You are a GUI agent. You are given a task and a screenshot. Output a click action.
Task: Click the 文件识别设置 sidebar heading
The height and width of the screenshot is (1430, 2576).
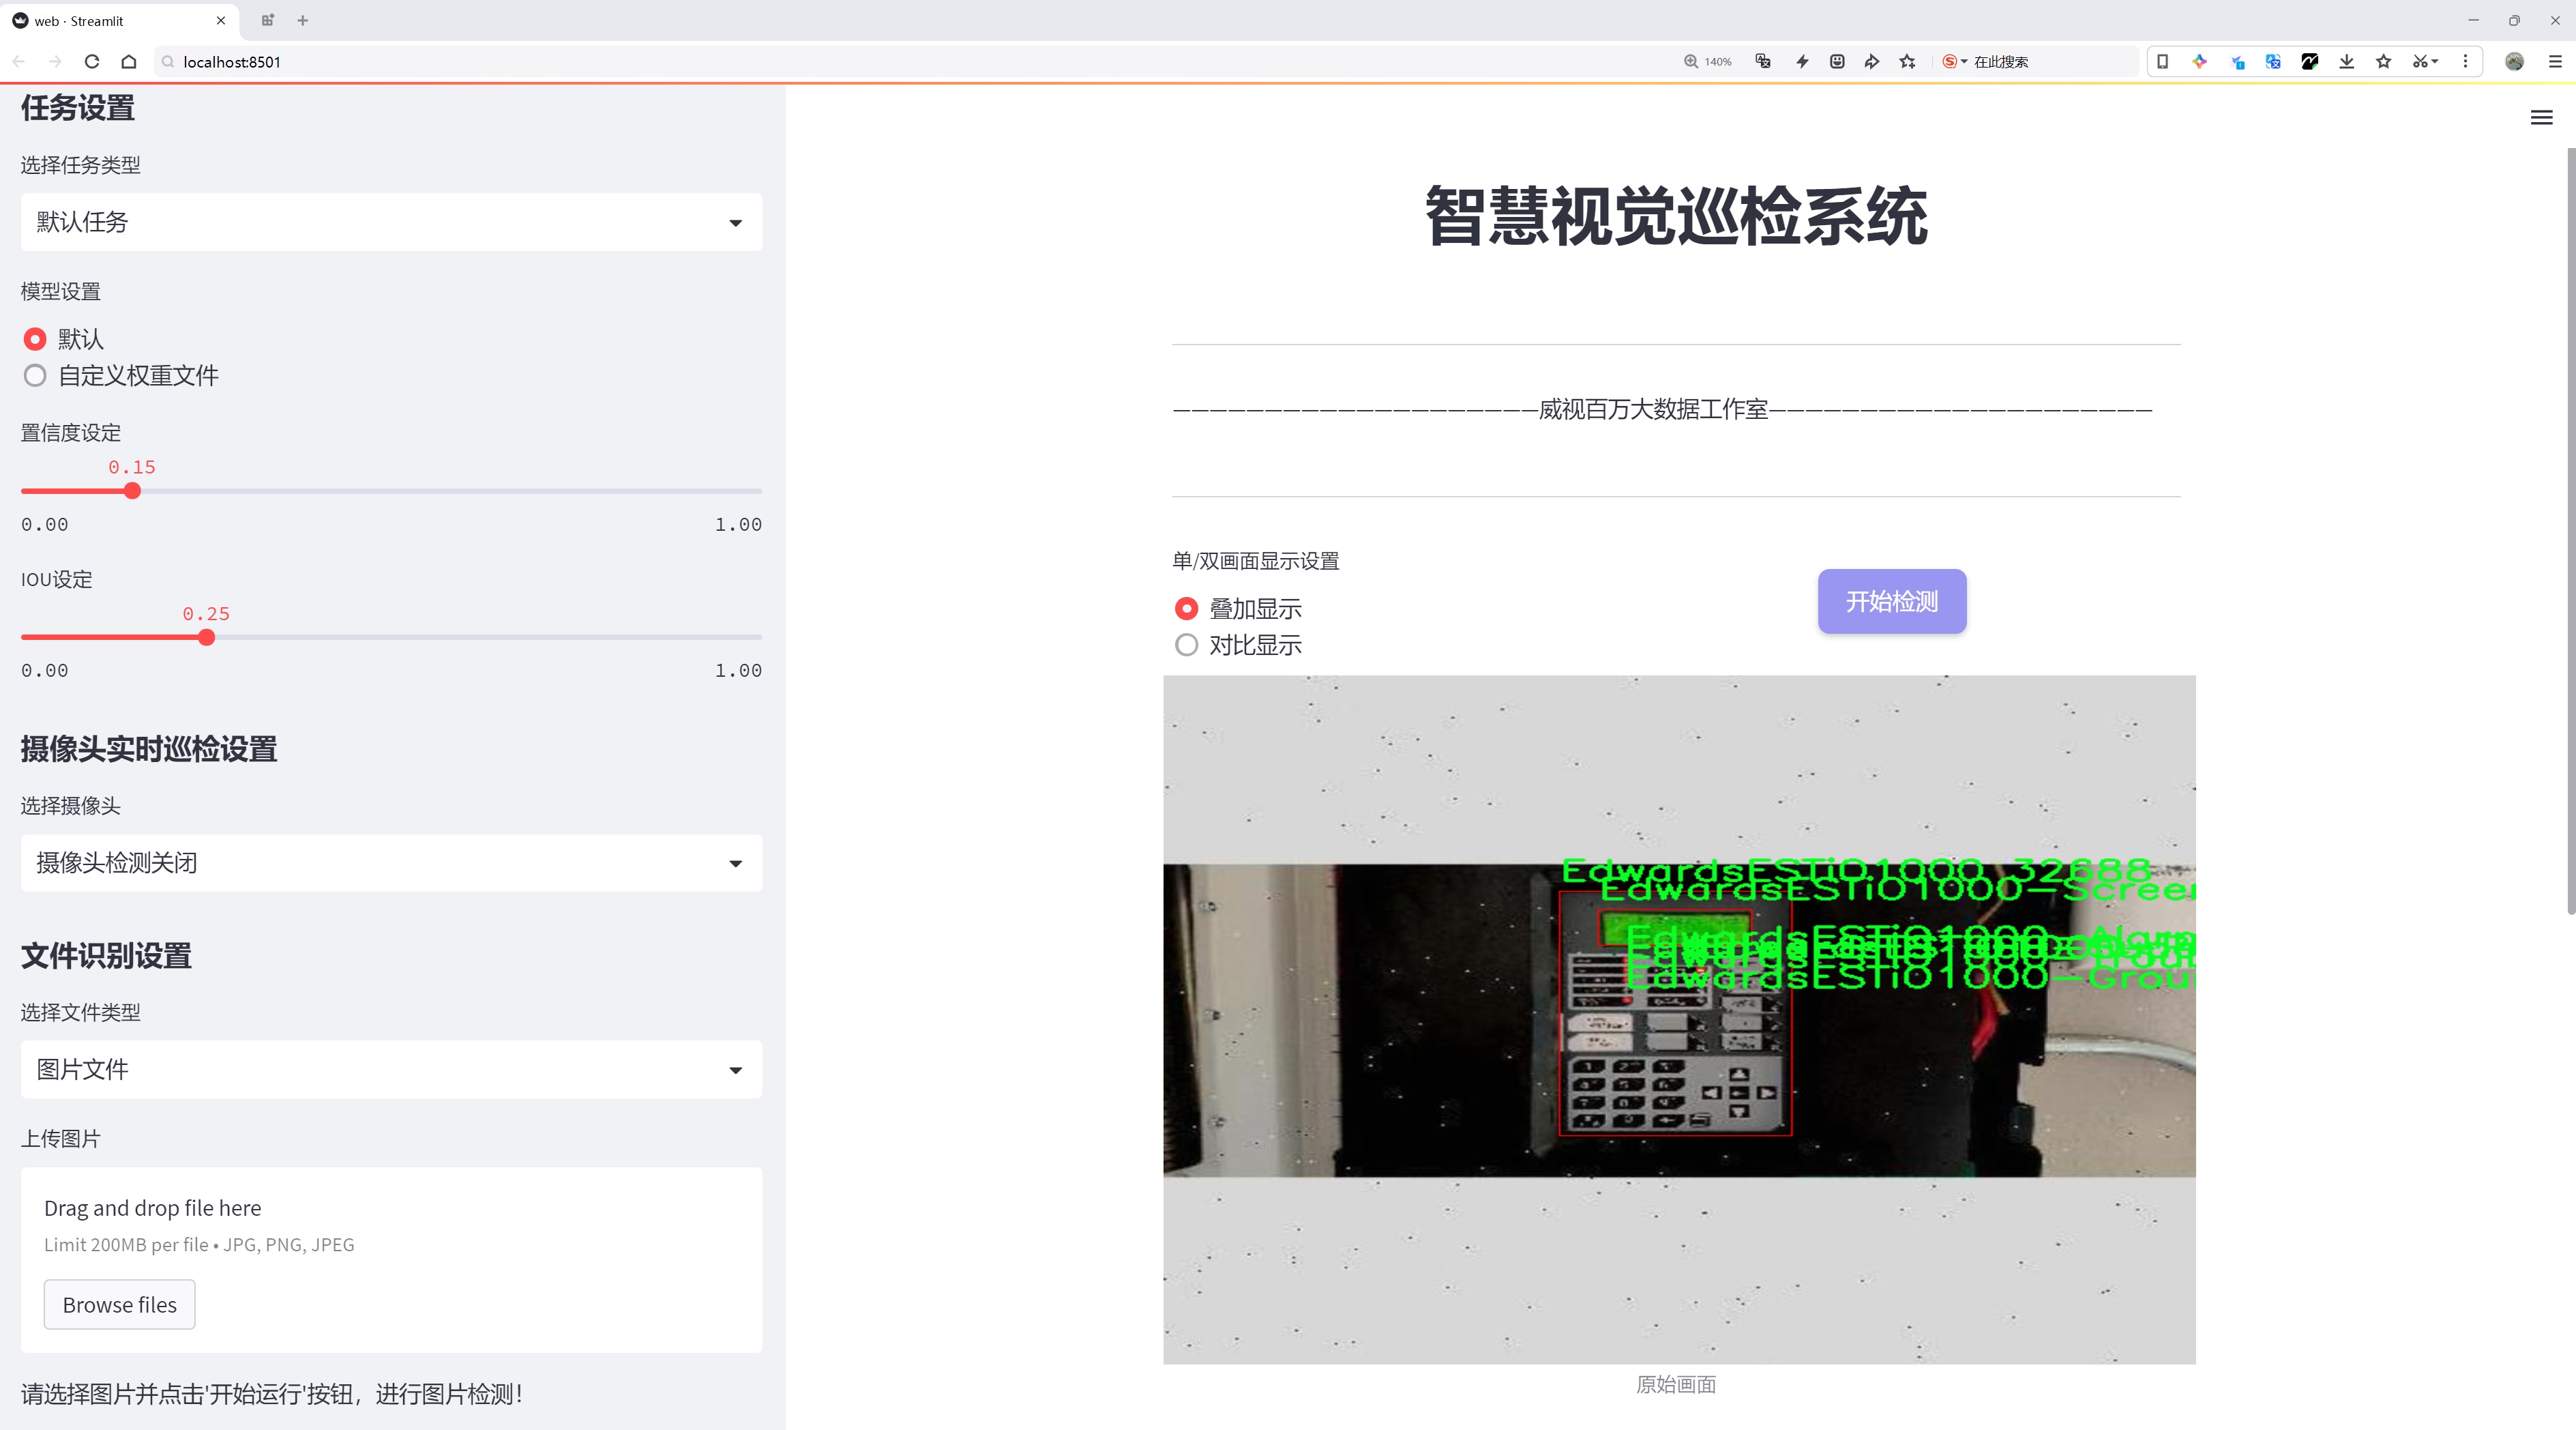pos(106,956)
